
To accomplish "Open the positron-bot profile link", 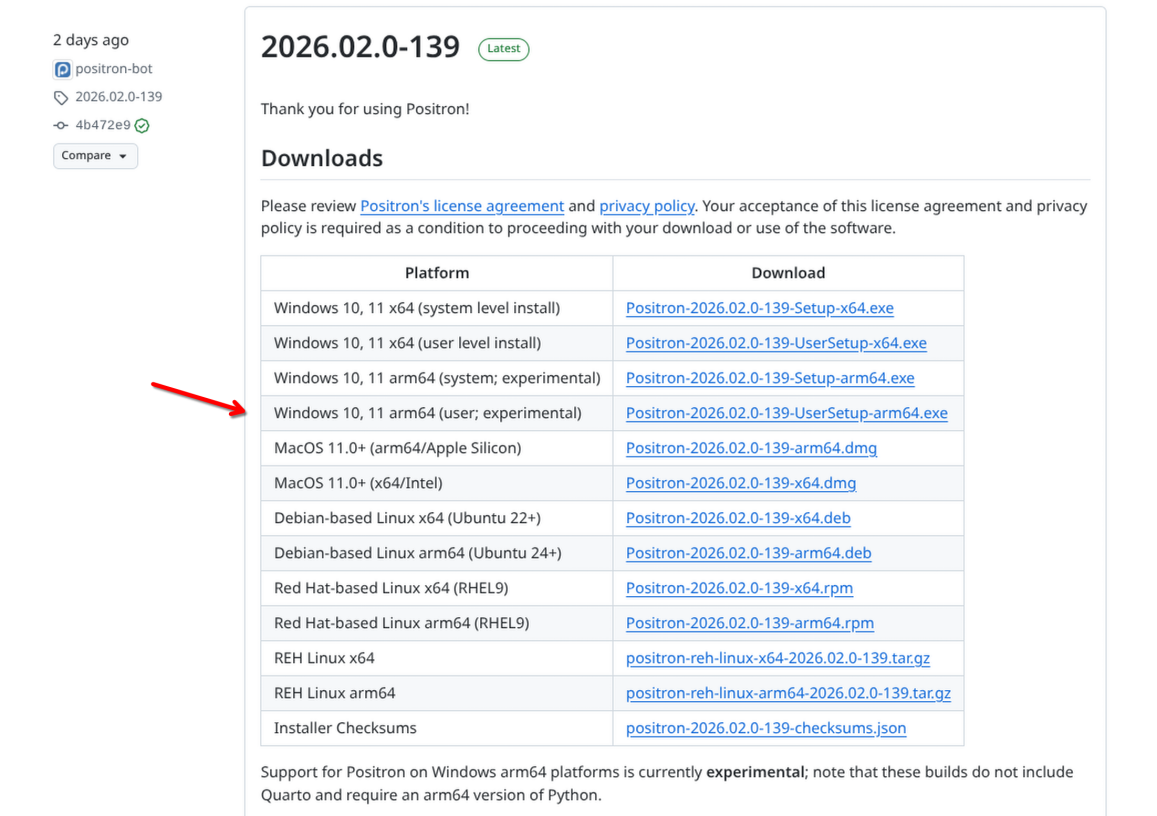I will [x=114, y=69].
